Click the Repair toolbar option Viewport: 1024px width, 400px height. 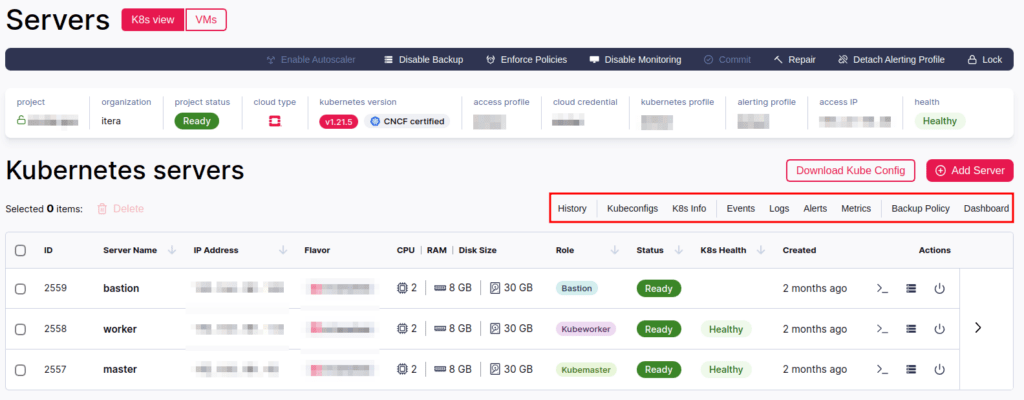point(795,60)
